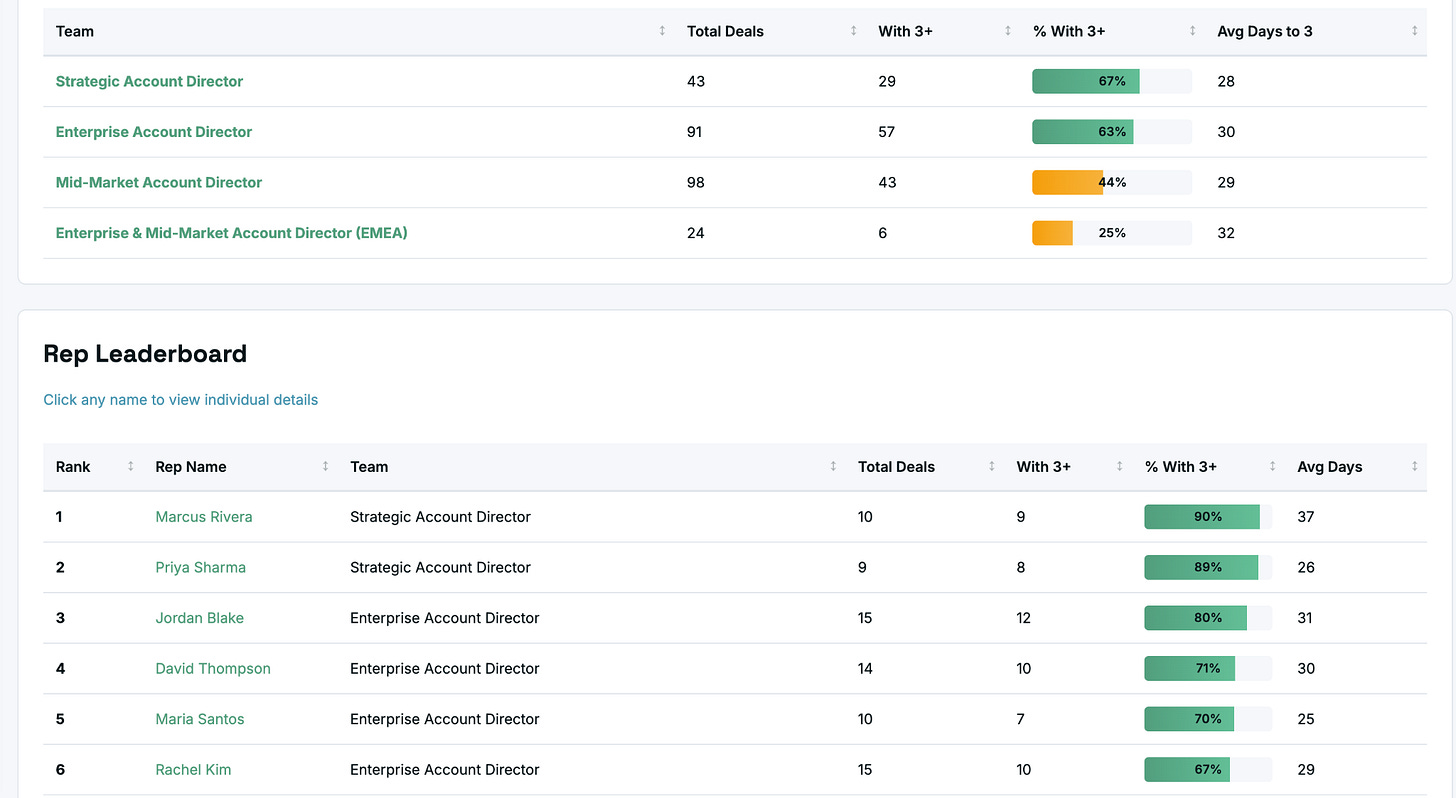Click Marcus Rivera's 90% progress bar
Image resolution: width=1456 pixels, height=798 pixels.
(x=1208, y=517)
